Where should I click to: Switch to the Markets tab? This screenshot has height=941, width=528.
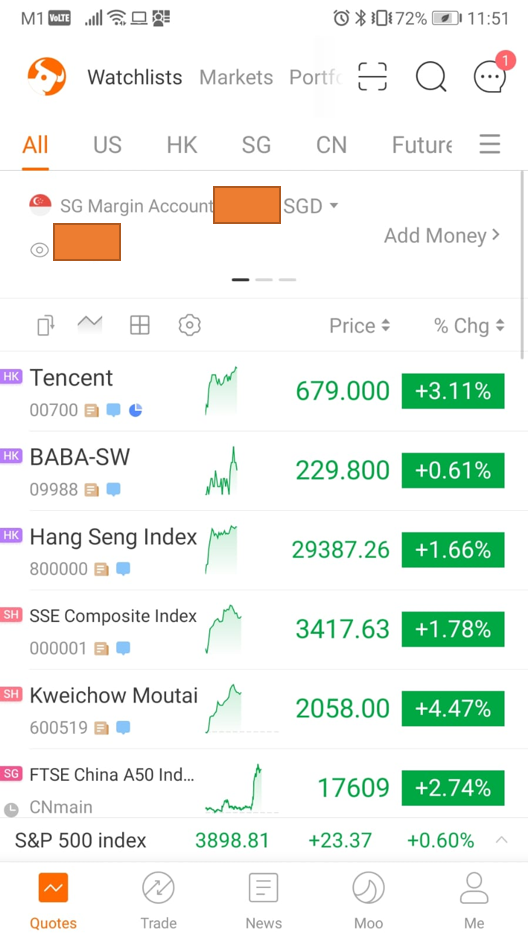[236, 77]
